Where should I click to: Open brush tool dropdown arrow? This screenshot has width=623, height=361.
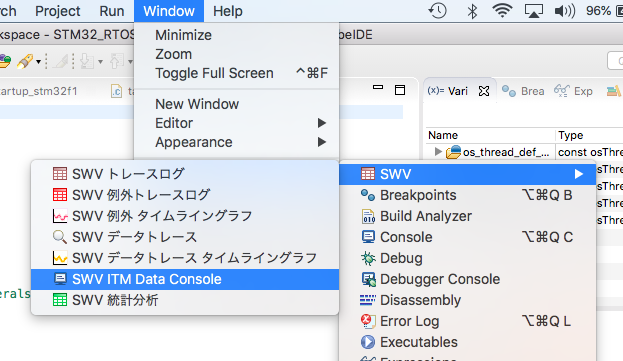[39, 62]
